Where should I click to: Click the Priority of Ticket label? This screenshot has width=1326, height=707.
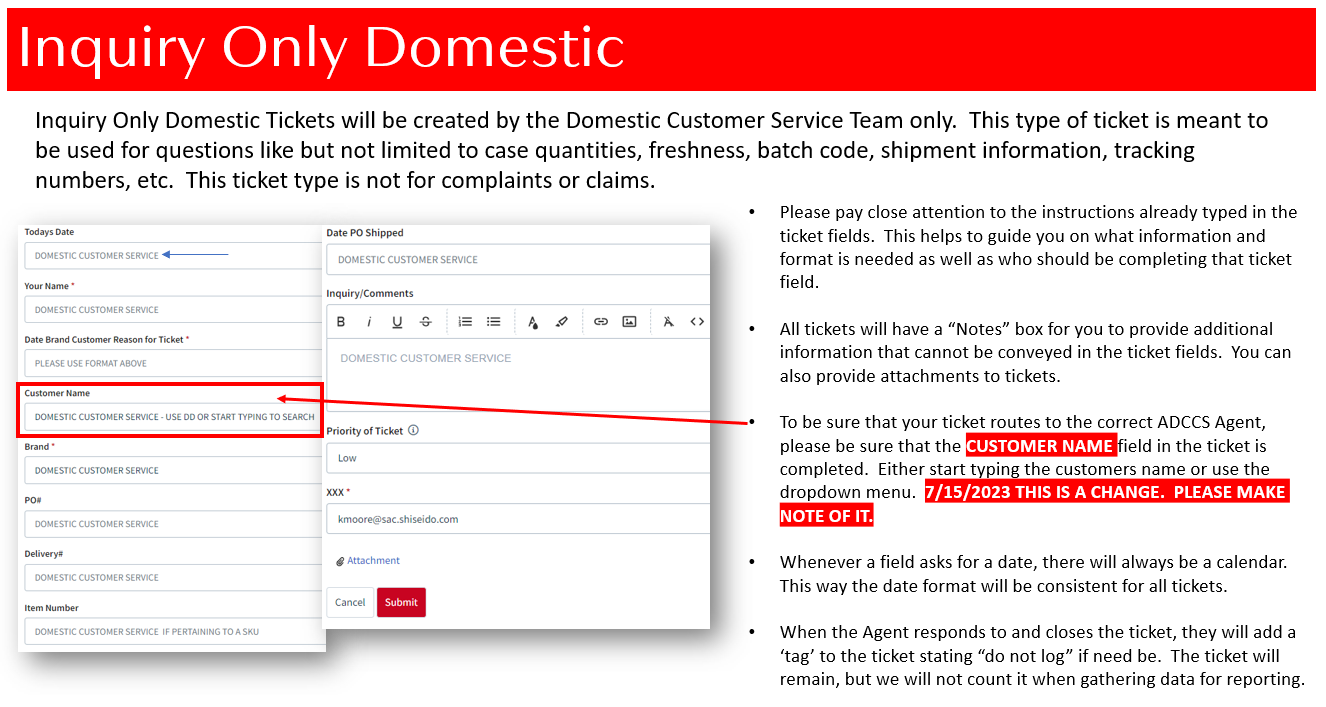click(365, 431)
